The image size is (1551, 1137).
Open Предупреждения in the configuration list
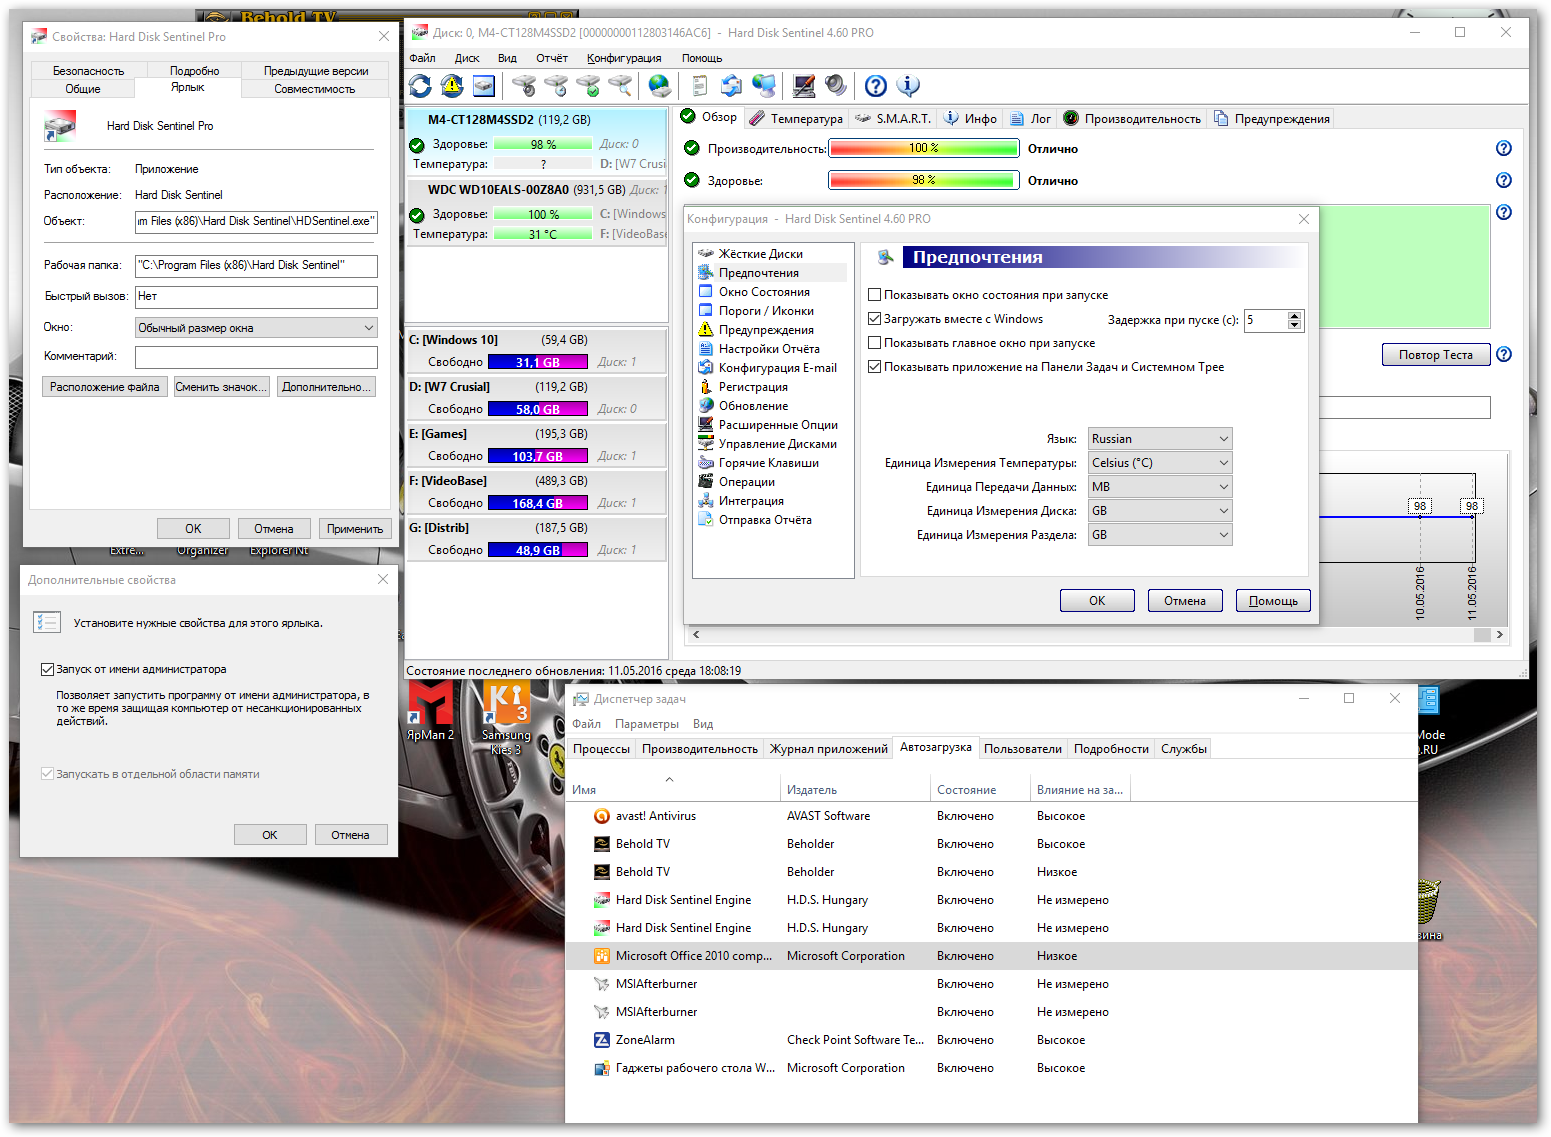tap(767, 330)
